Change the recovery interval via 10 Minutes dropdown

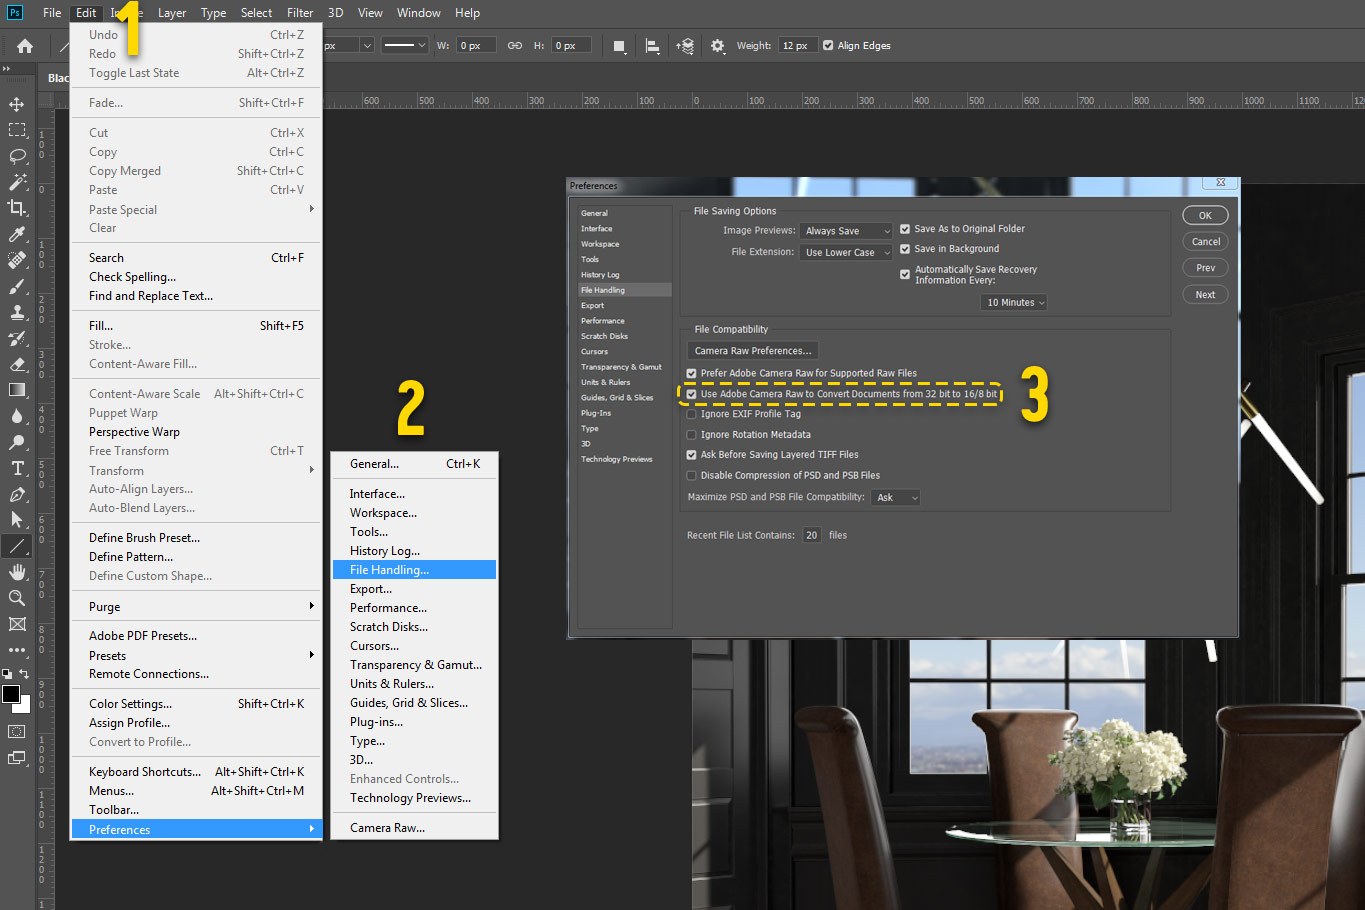click(1013, 301)
